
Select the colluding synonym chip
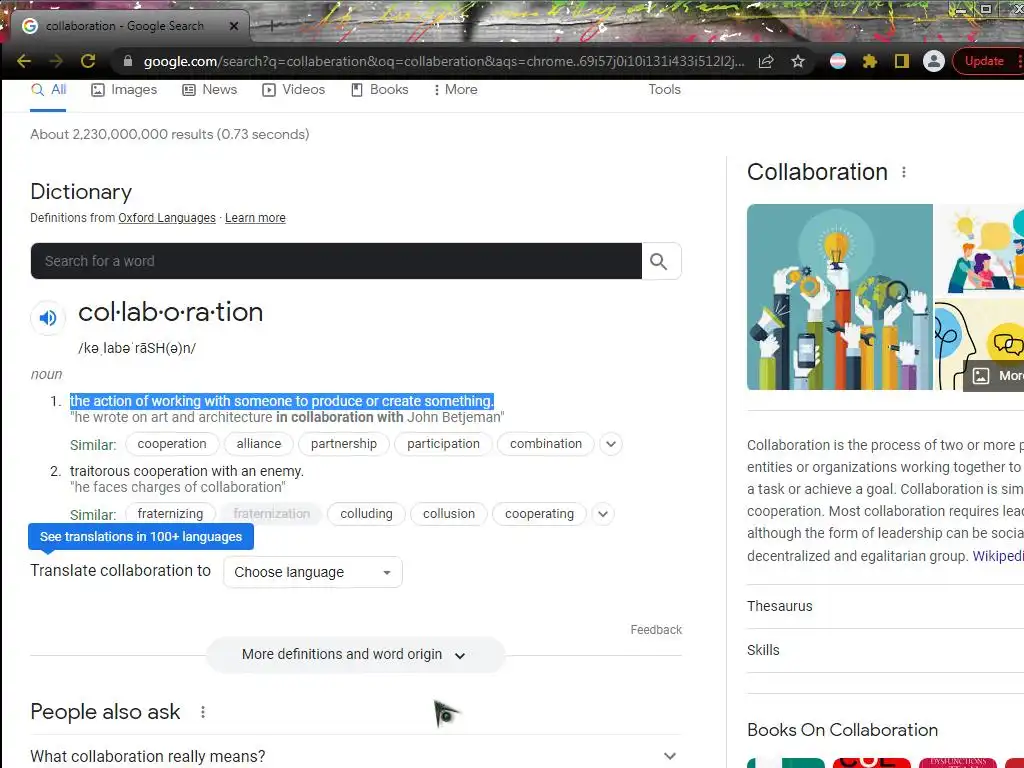point(366,514)
